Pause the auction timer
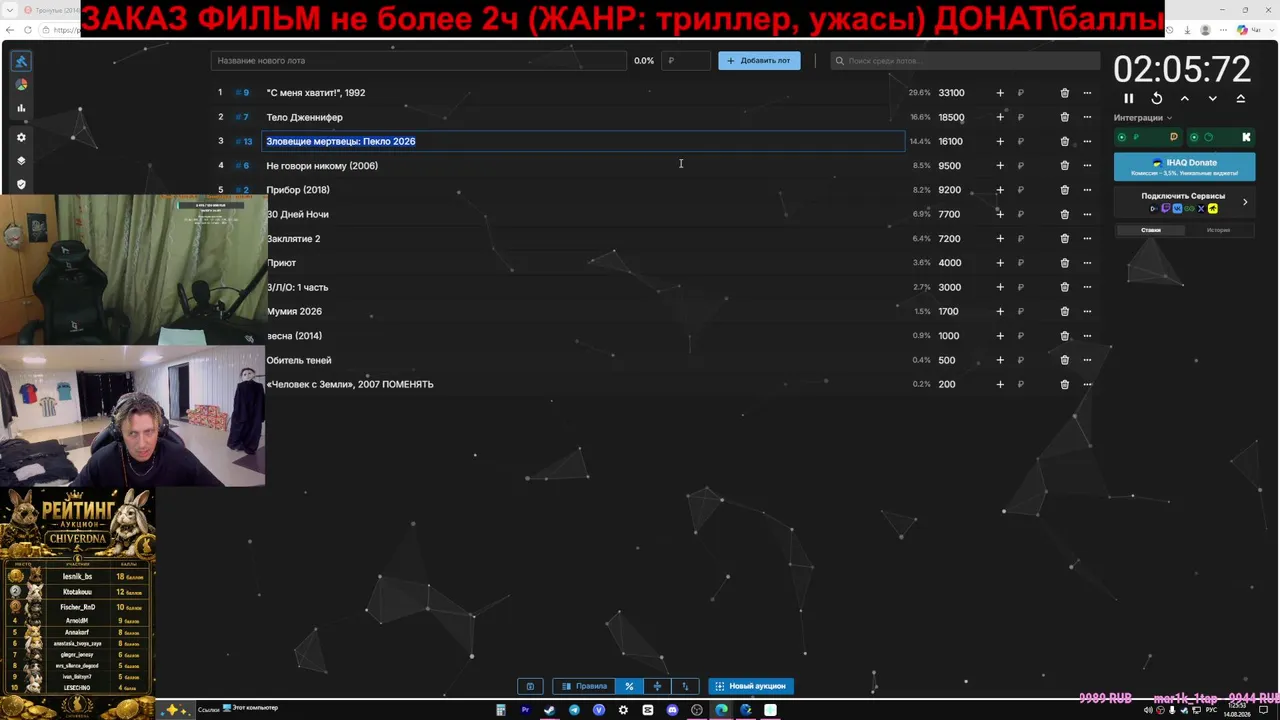 click(1129, 98)
